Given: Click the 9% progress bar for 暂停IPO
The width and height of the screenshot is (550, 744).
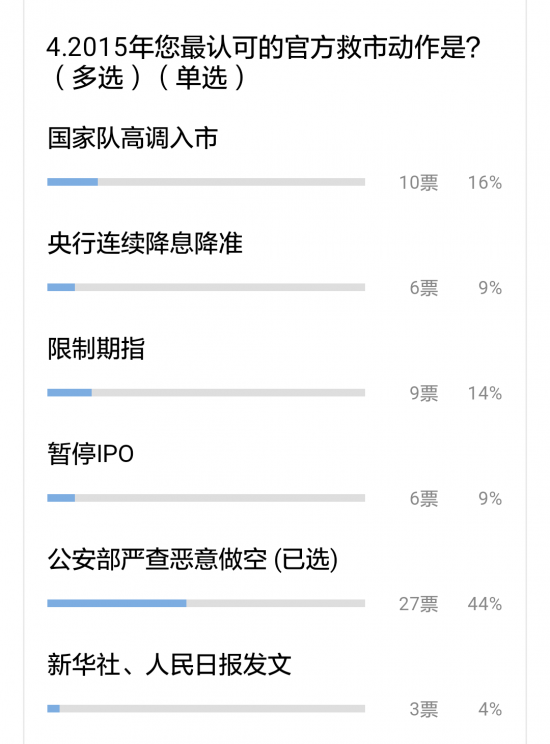Looking at the screenshot, I should pyautogui.click(x=206, y=498).
